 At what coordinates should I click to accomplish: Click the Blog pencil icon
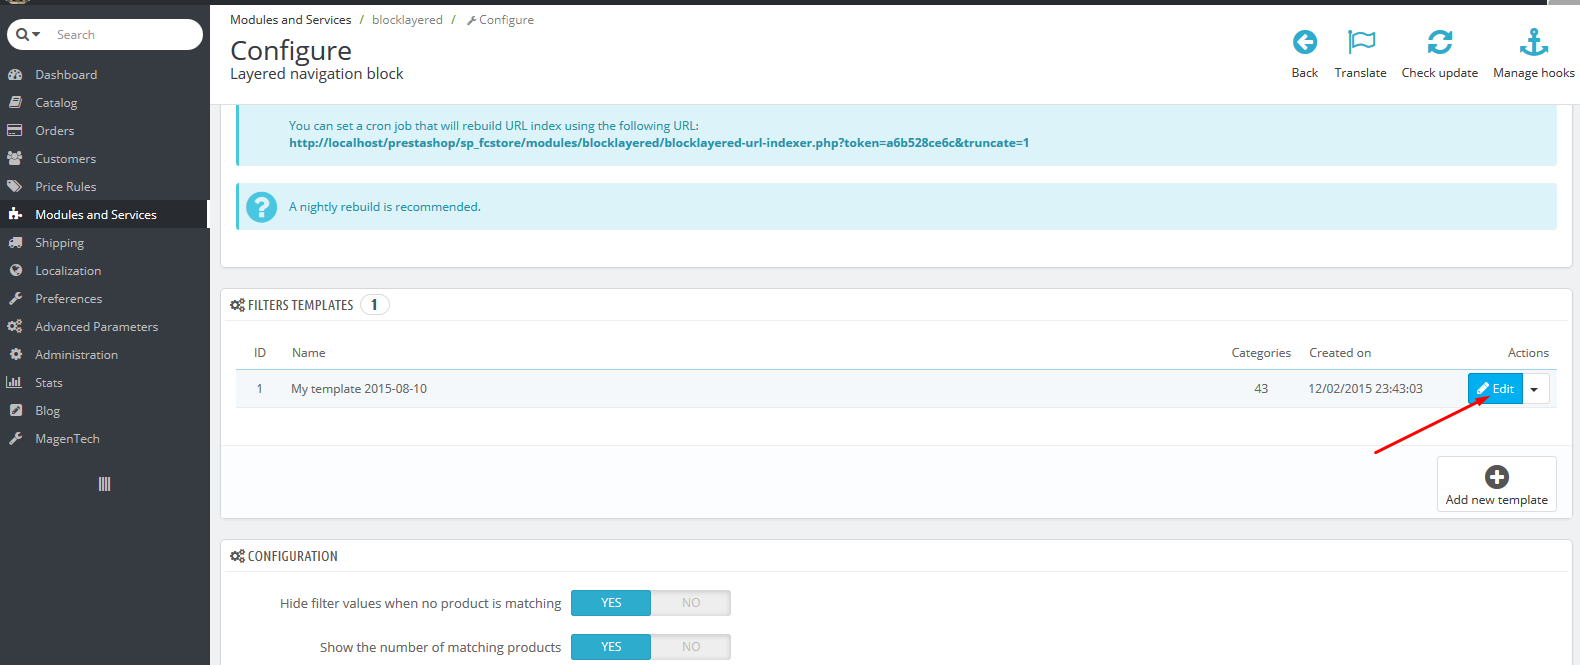point(15,411)
